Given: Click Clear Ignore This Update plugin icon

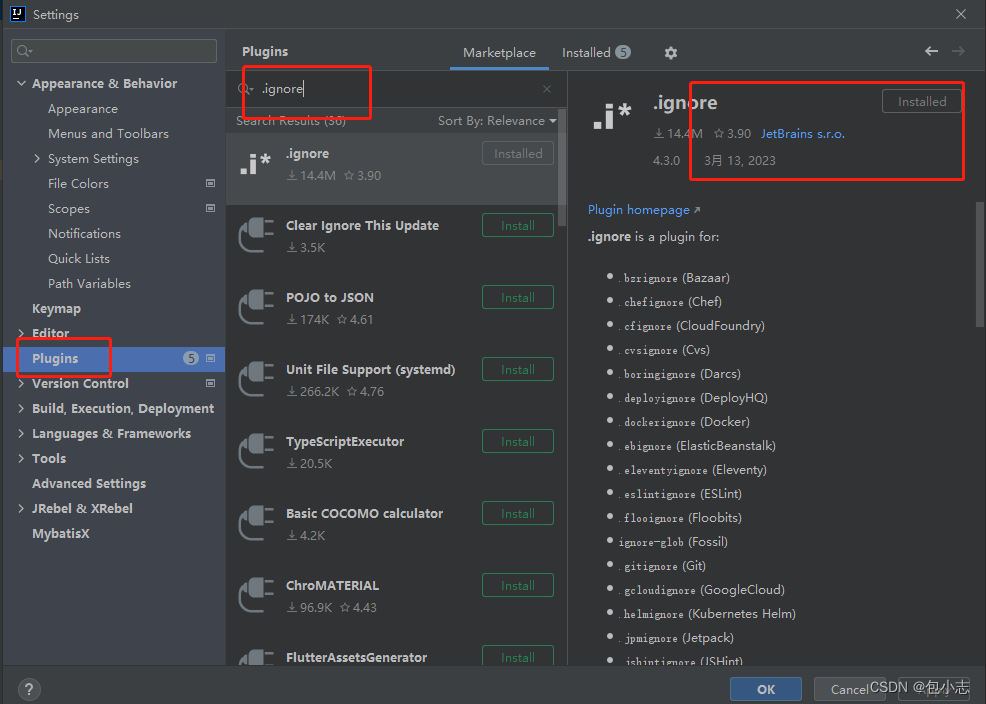Looking at the screenshot, I should tap(255, 236).
